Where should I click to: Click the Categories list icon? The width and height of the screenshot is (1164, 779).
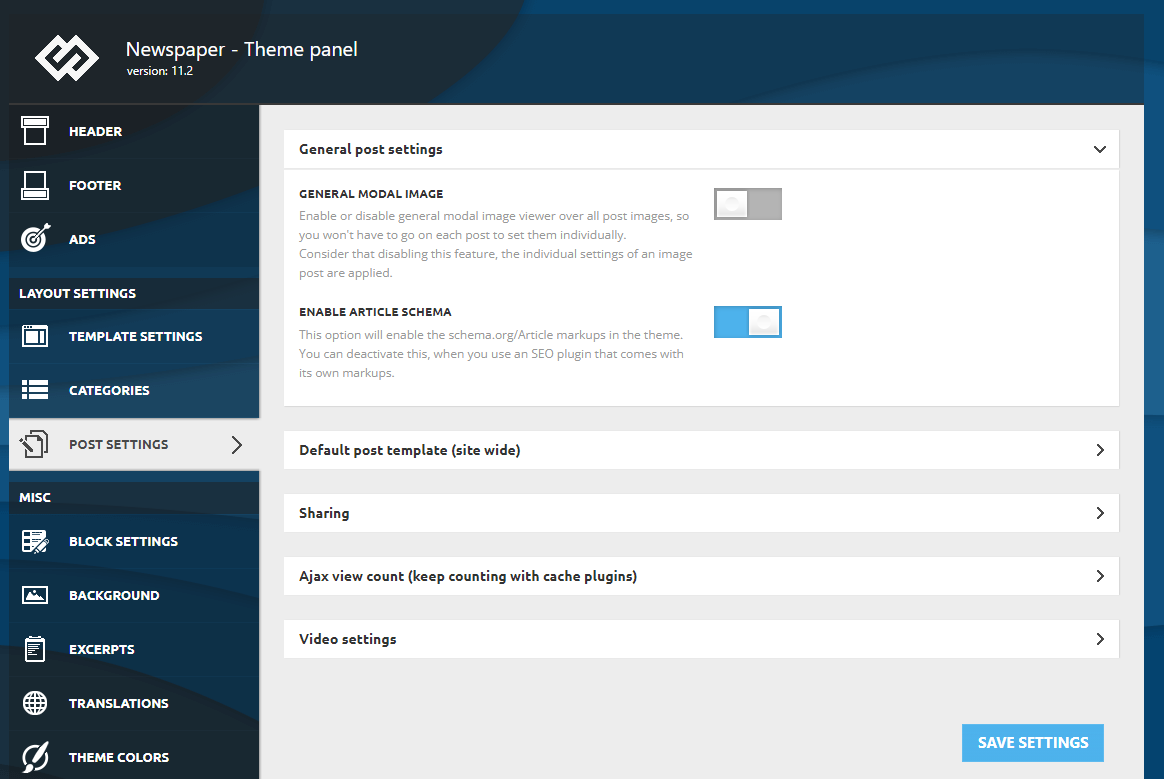tap(35, 390)
